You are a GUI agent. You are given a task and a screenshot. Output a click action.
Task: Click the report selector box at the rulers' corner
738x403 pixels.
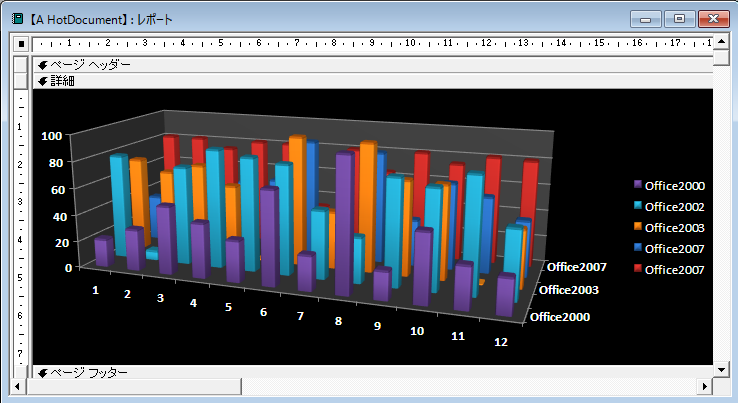20,44
